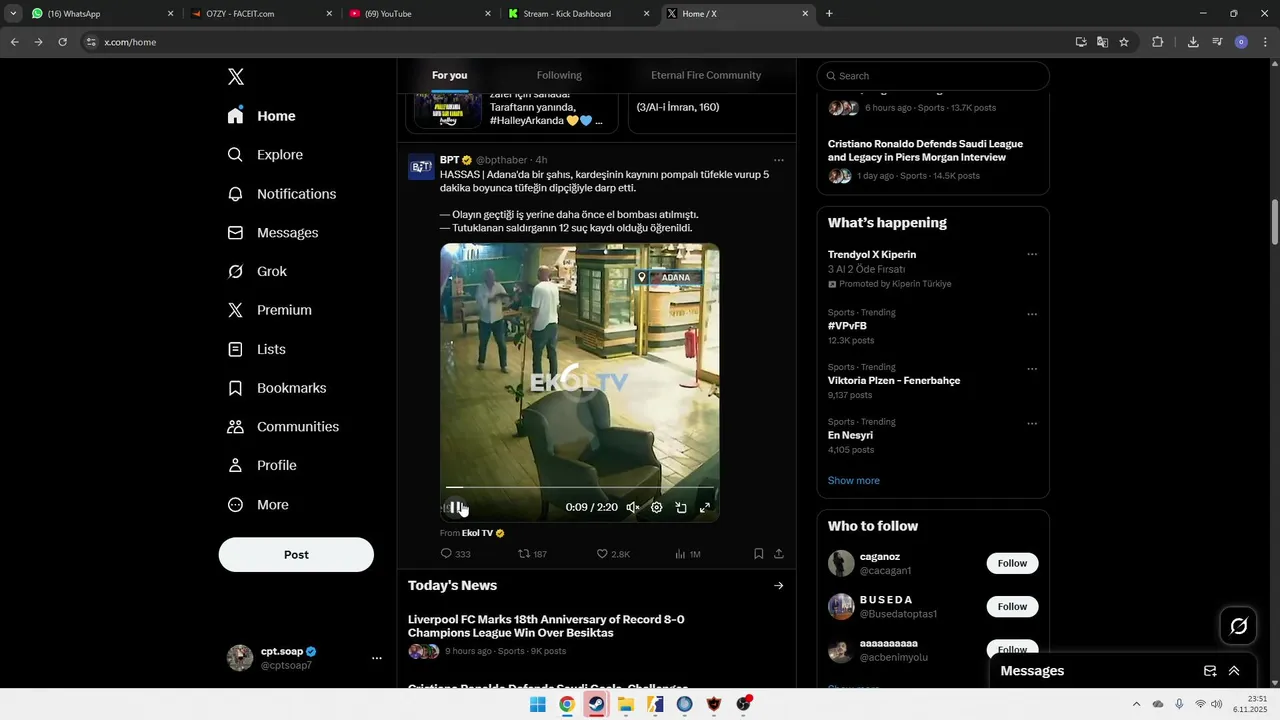Follow caganoz
Screen dimensions: 1280x720
[1012, 564]
